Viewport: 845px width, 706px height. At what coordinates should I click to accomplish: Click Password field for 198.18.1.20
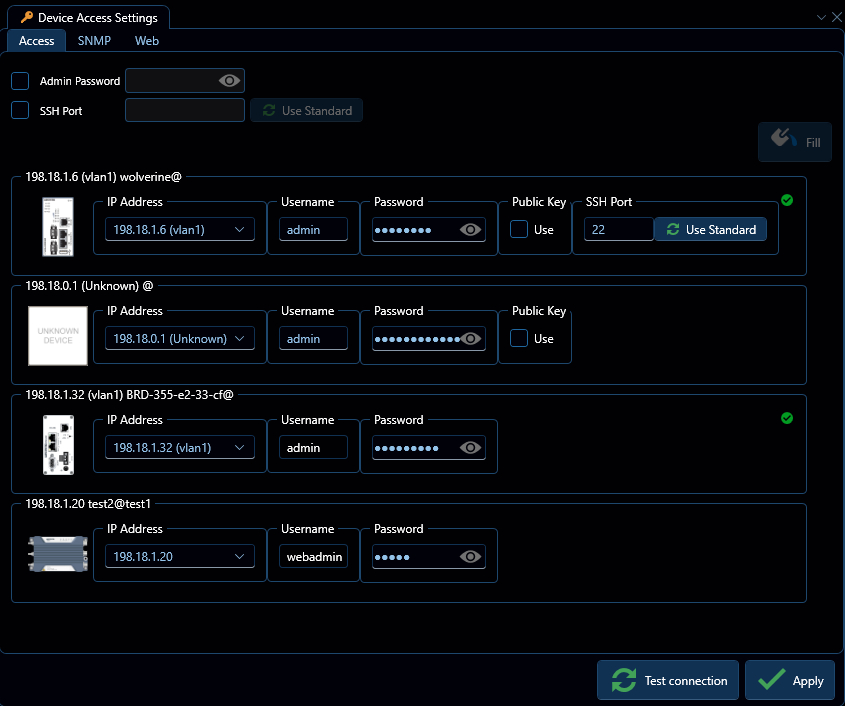(x=428, y=556)
